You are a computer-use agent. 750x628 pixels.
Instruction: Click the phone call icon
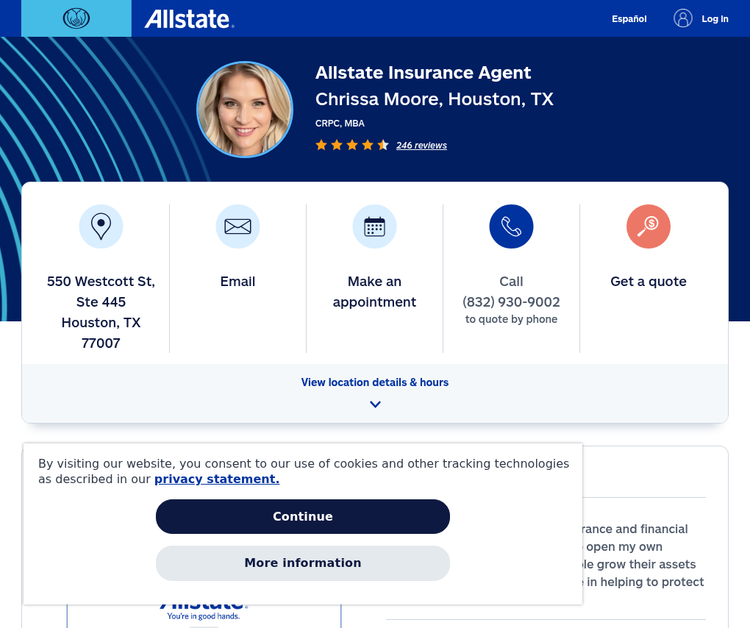[511, 226]
